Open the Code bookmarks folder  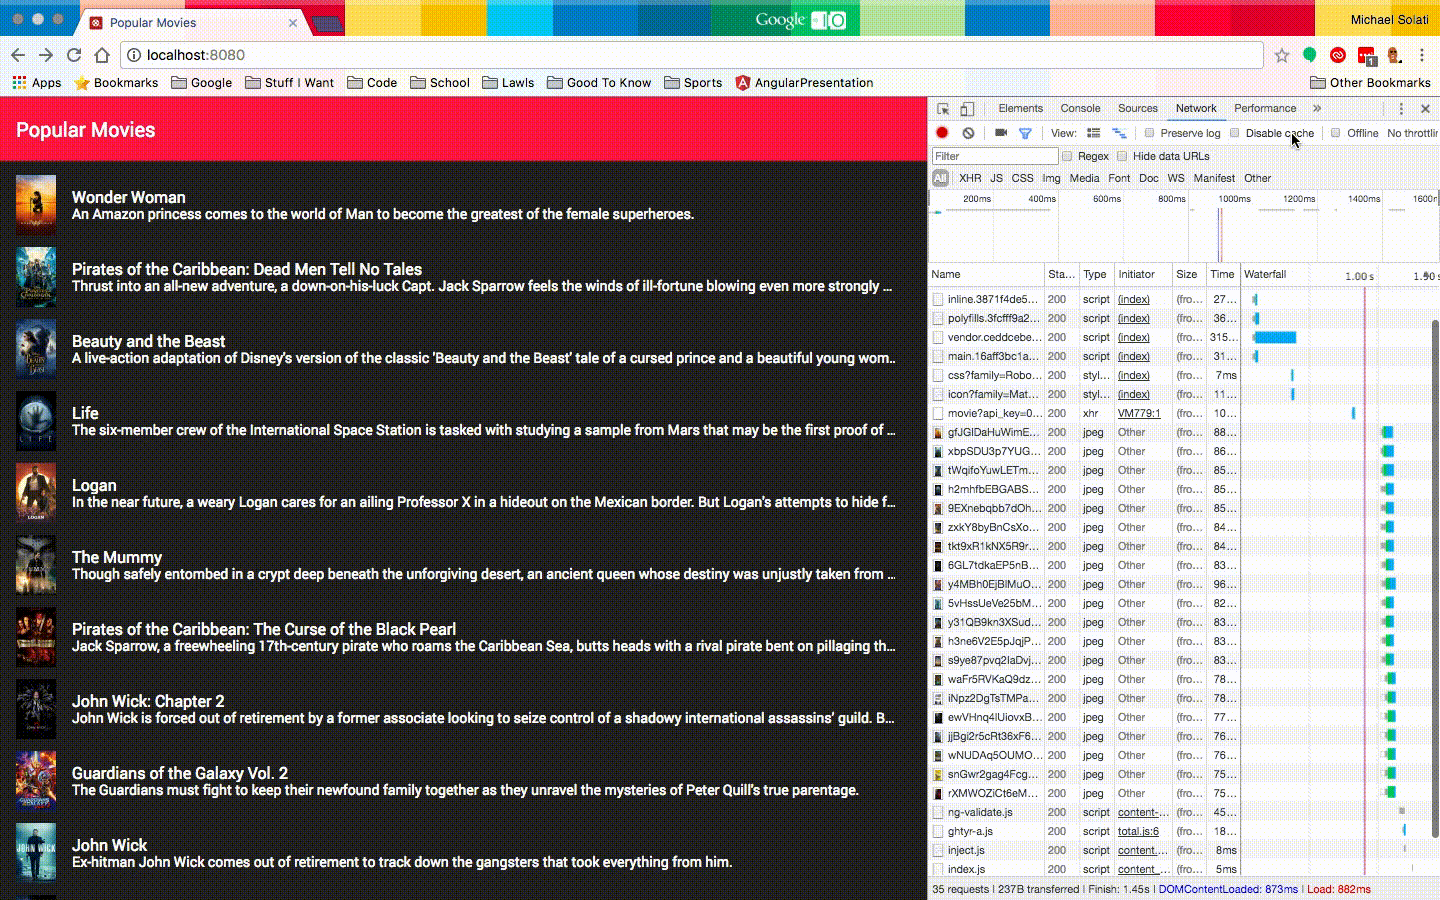click(x=372, y=83)
